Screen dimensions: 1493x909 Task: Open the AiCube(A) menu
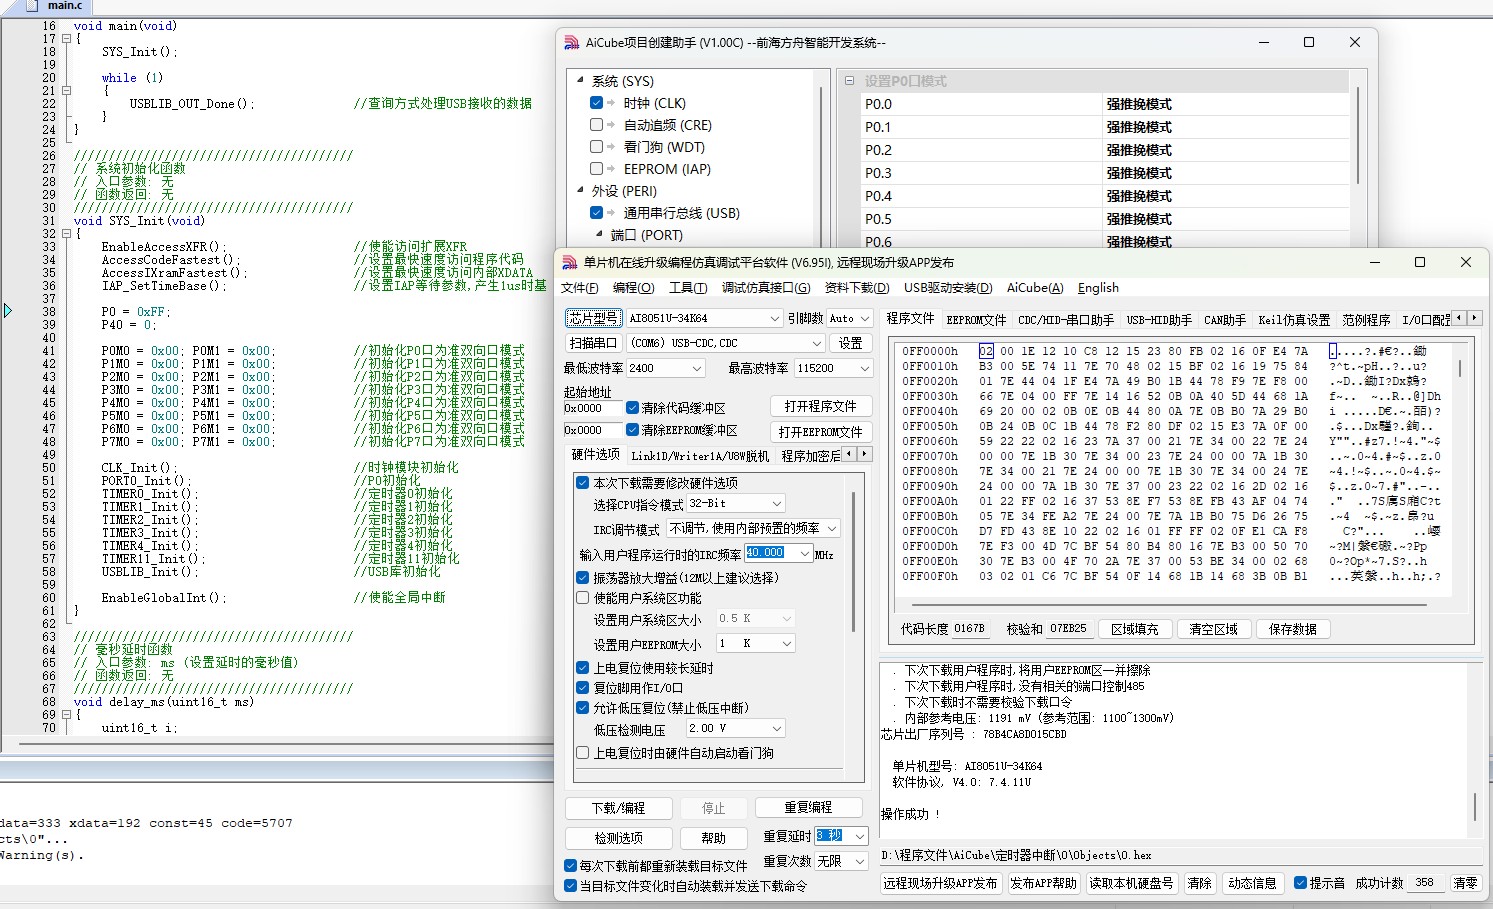click(x=1035, y=288)
